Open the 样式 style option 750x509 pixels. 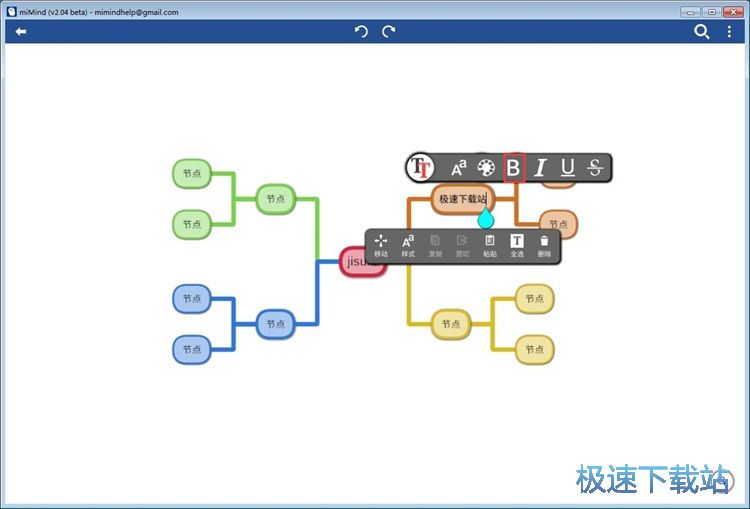point(408,246)
